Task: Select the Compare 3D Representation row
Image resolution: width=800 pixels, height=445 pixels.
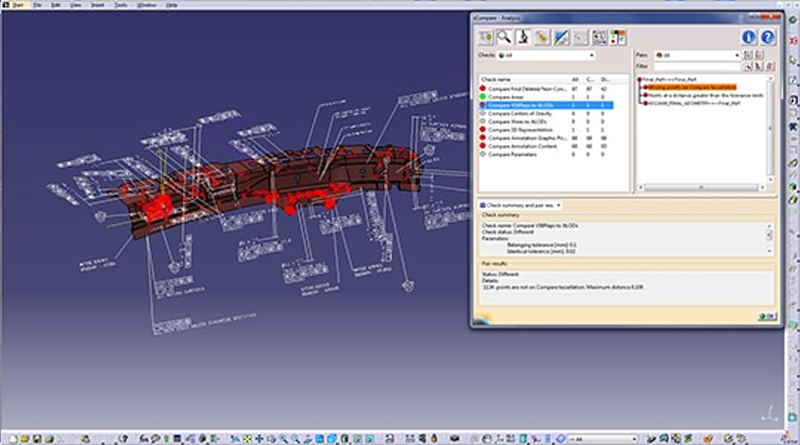Action: 545,130
